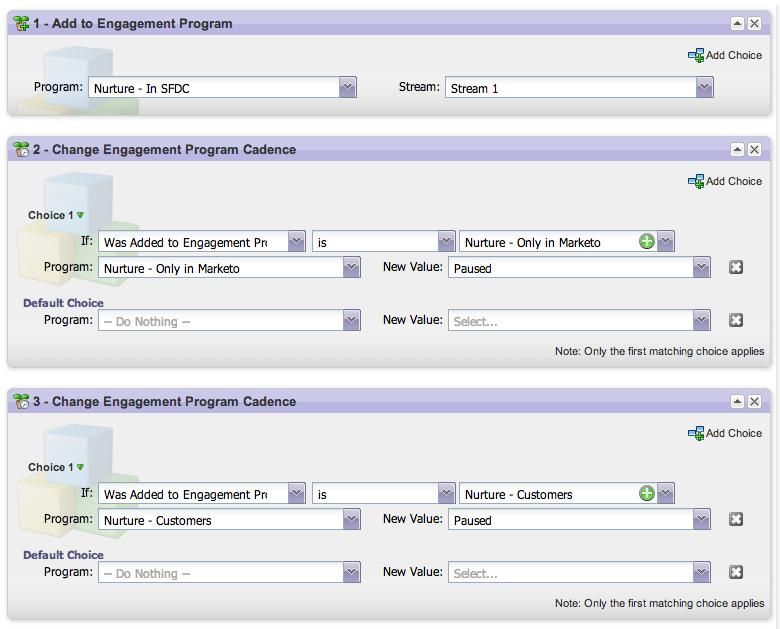Click step 1 title Add to Engagement Program
Image resolution: width=780 pixels, height=629 pixels.
(133, 23)
